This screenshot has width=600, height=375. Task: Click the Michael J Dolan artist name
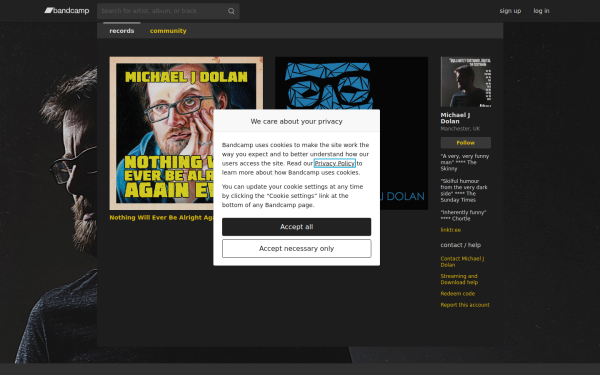[x=455, y=118]
